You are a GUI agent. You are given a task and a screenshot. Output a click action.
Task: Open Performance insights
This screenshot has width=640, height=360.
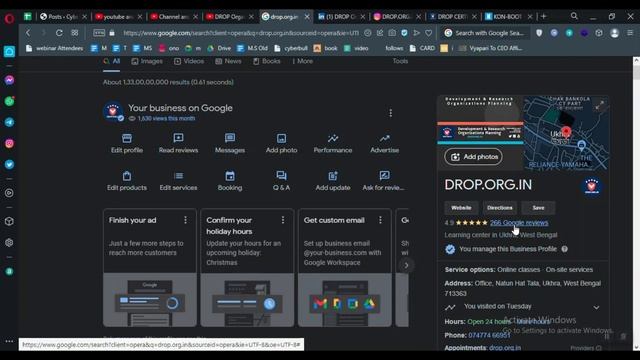click(333, 143)
